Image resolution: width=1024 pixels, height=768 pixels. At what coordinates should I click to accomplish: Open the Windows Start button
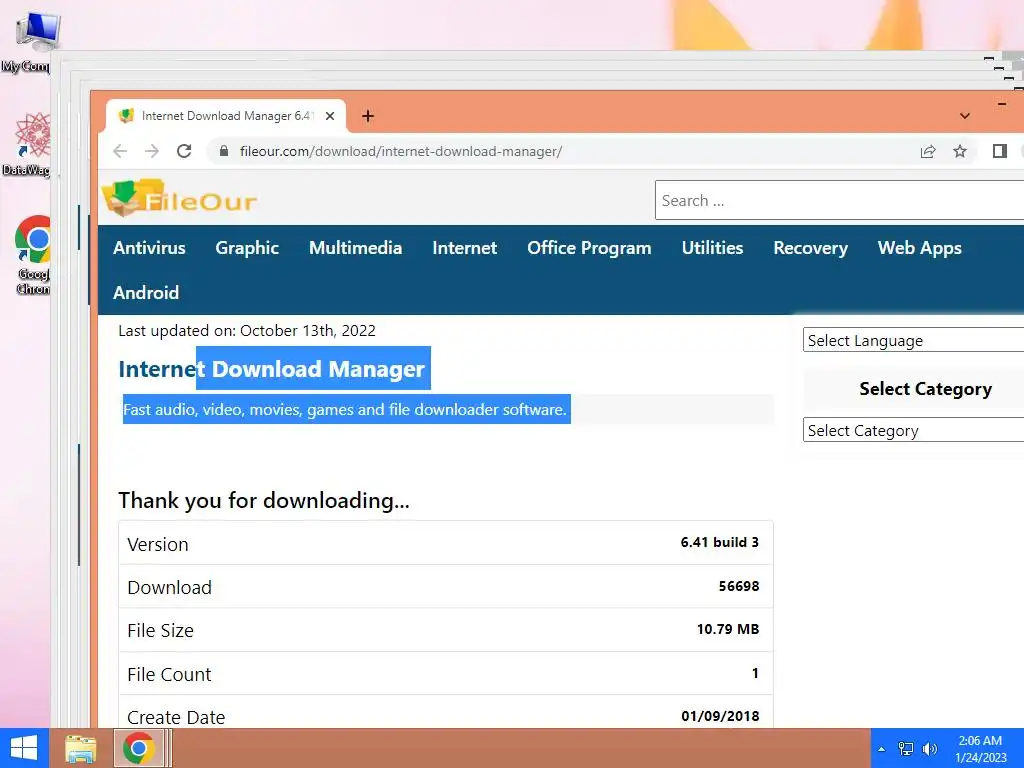(24, 748)
